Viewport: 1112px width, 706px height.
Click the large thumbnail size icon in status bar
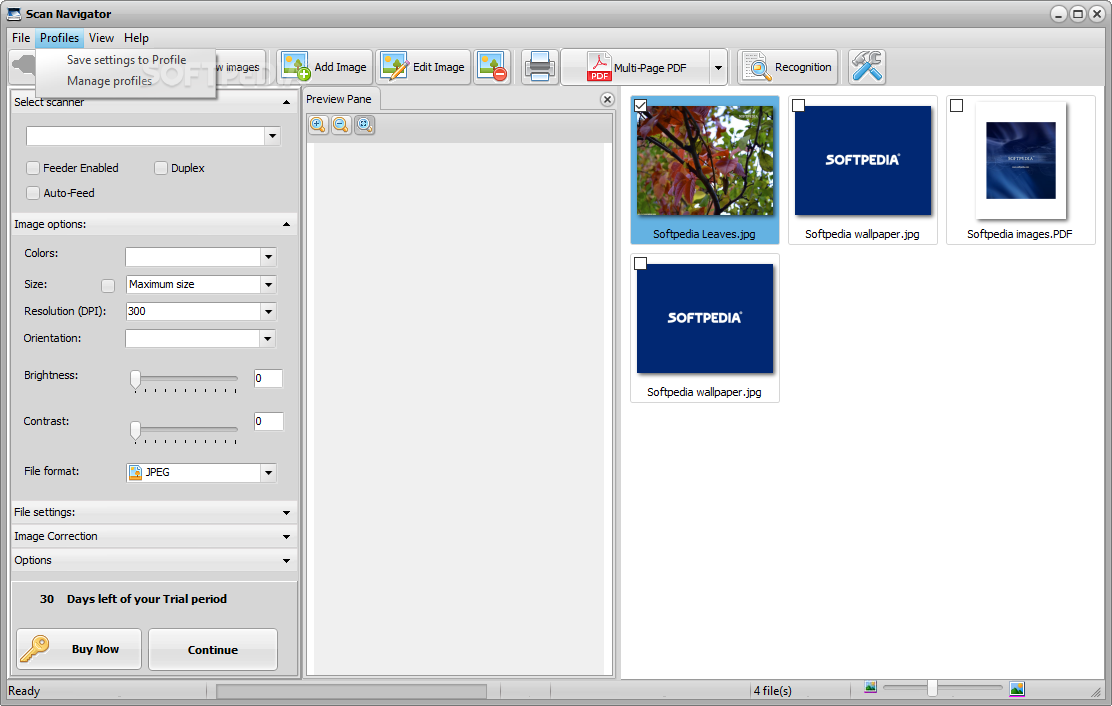pyautogui.click(x=1017, y=688)
